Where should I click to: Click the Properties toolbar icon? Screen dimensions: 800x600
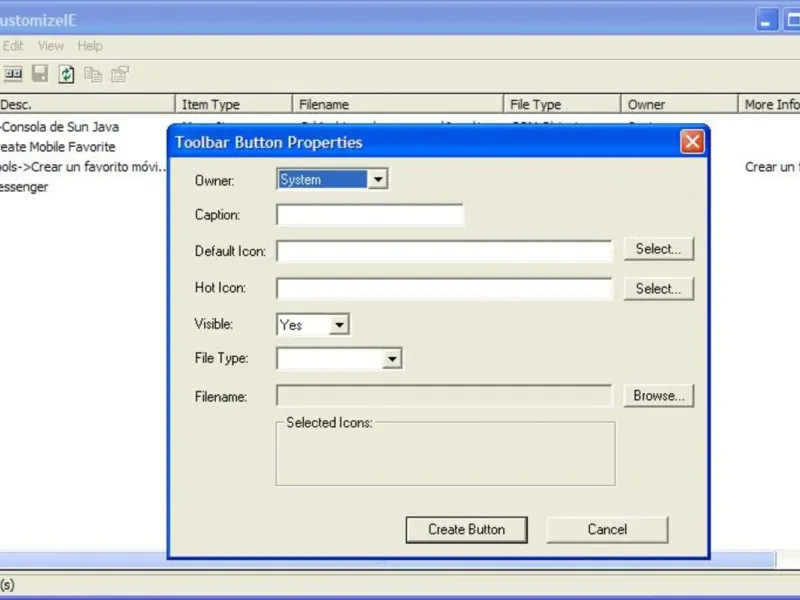click(120, 74)
